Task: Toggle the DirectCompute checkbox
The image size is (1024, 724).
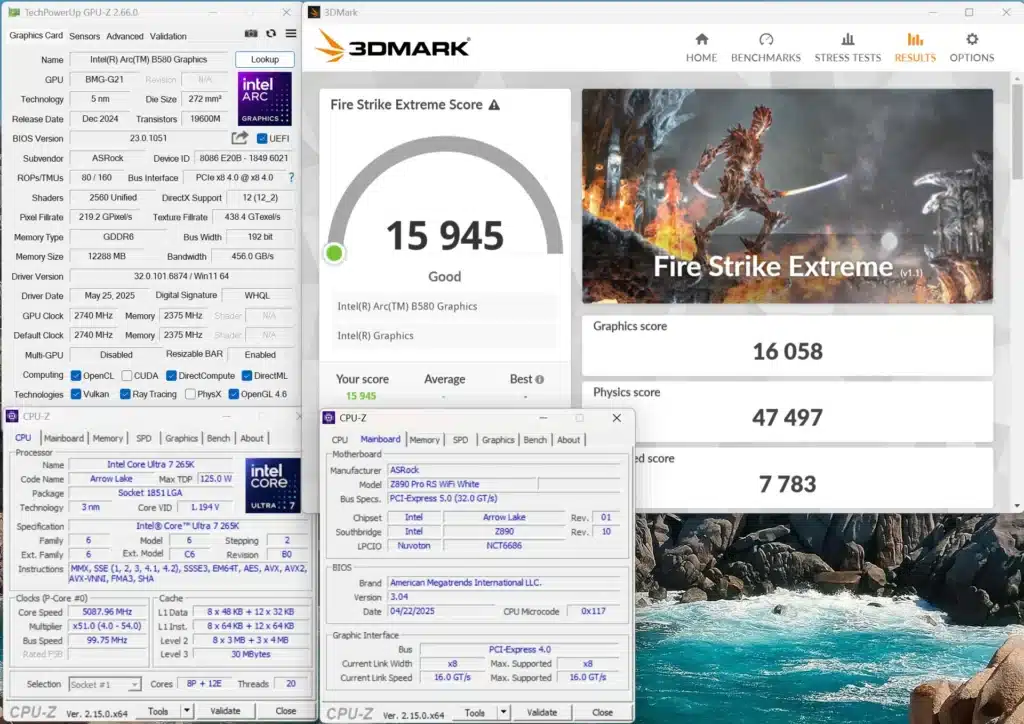Action: (171, 375)
